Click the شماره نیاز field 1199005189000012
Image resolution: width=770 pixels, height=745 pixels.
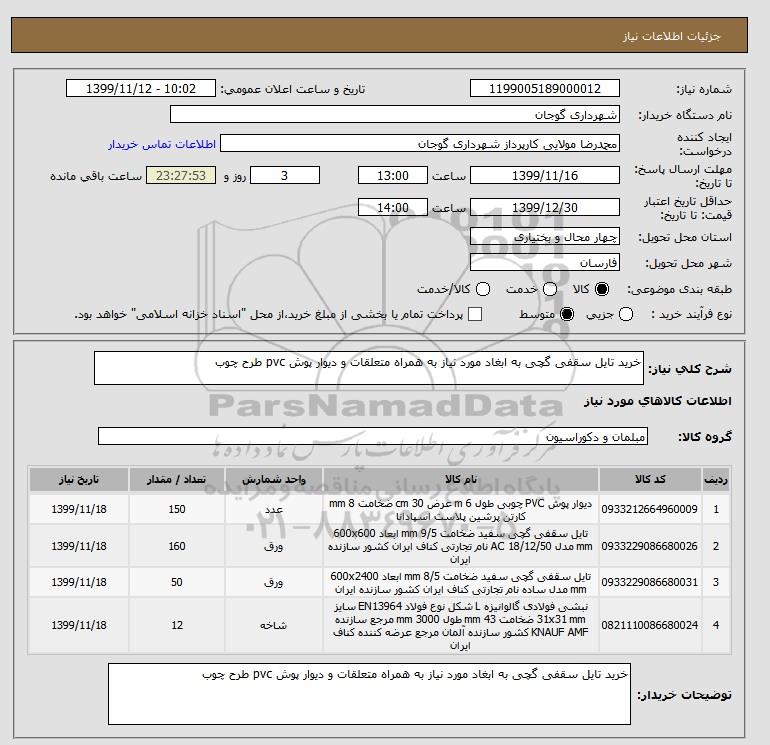[545, 88]
